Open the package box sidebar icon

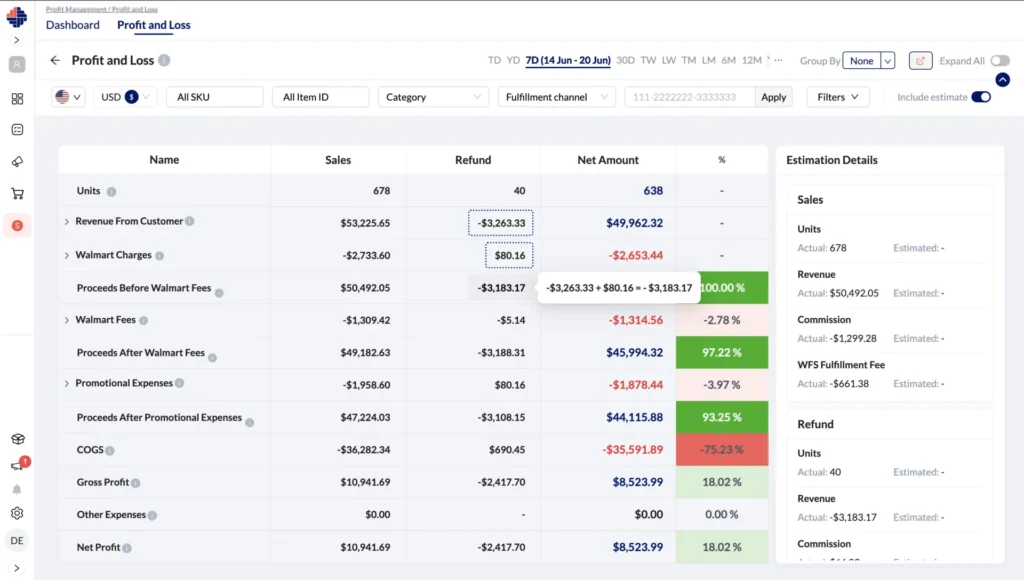click(x=18, y=439)
